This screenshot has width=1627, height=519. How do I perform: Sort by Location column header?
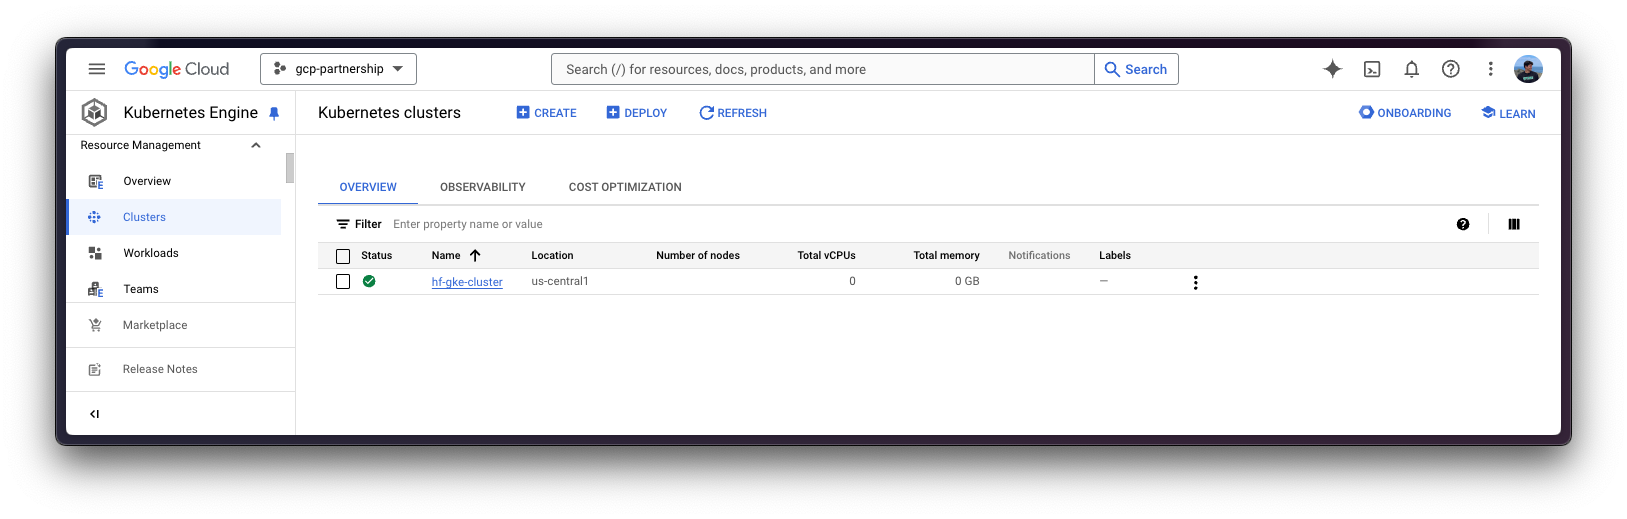(552, 256)
